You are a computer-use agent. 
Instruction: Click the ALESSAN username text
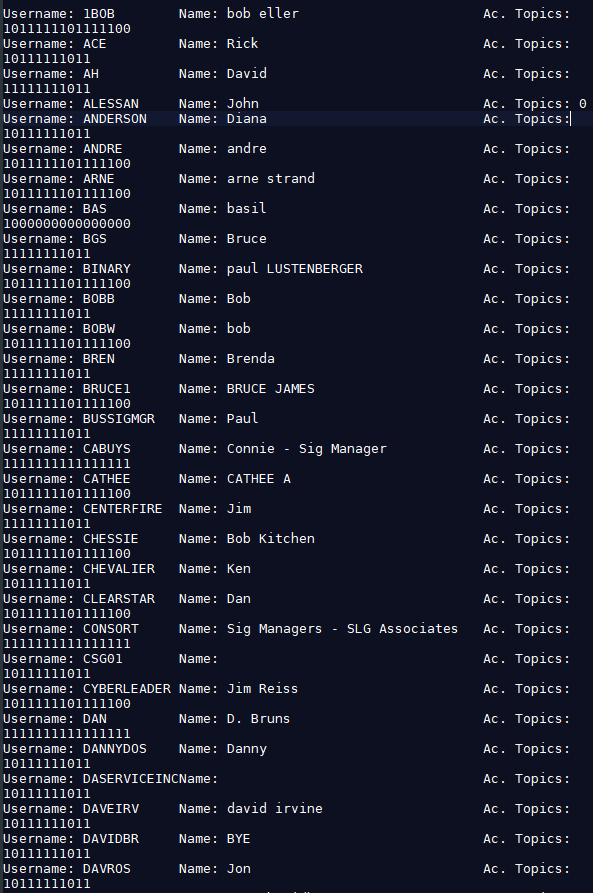(x=111, y=104)
